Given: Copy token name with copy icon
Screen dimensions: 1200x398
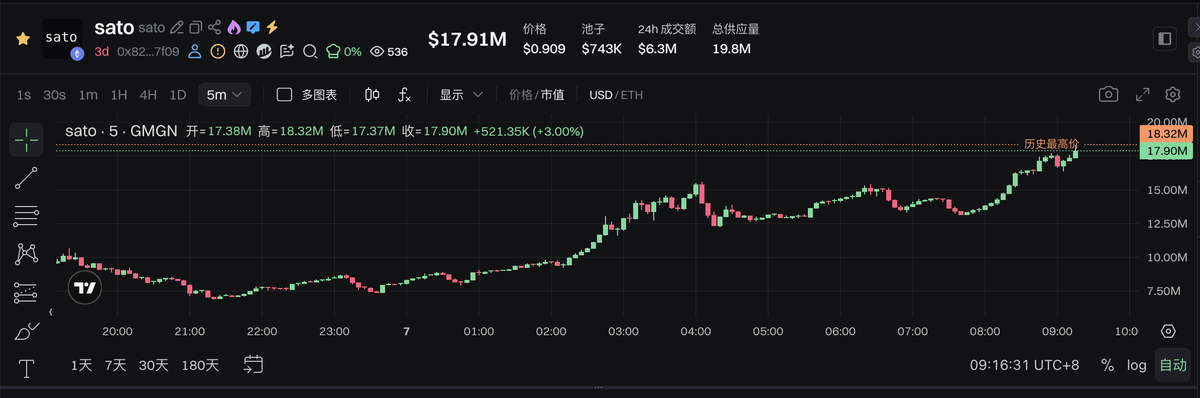Looking at the screenshot, I should 196,27.
